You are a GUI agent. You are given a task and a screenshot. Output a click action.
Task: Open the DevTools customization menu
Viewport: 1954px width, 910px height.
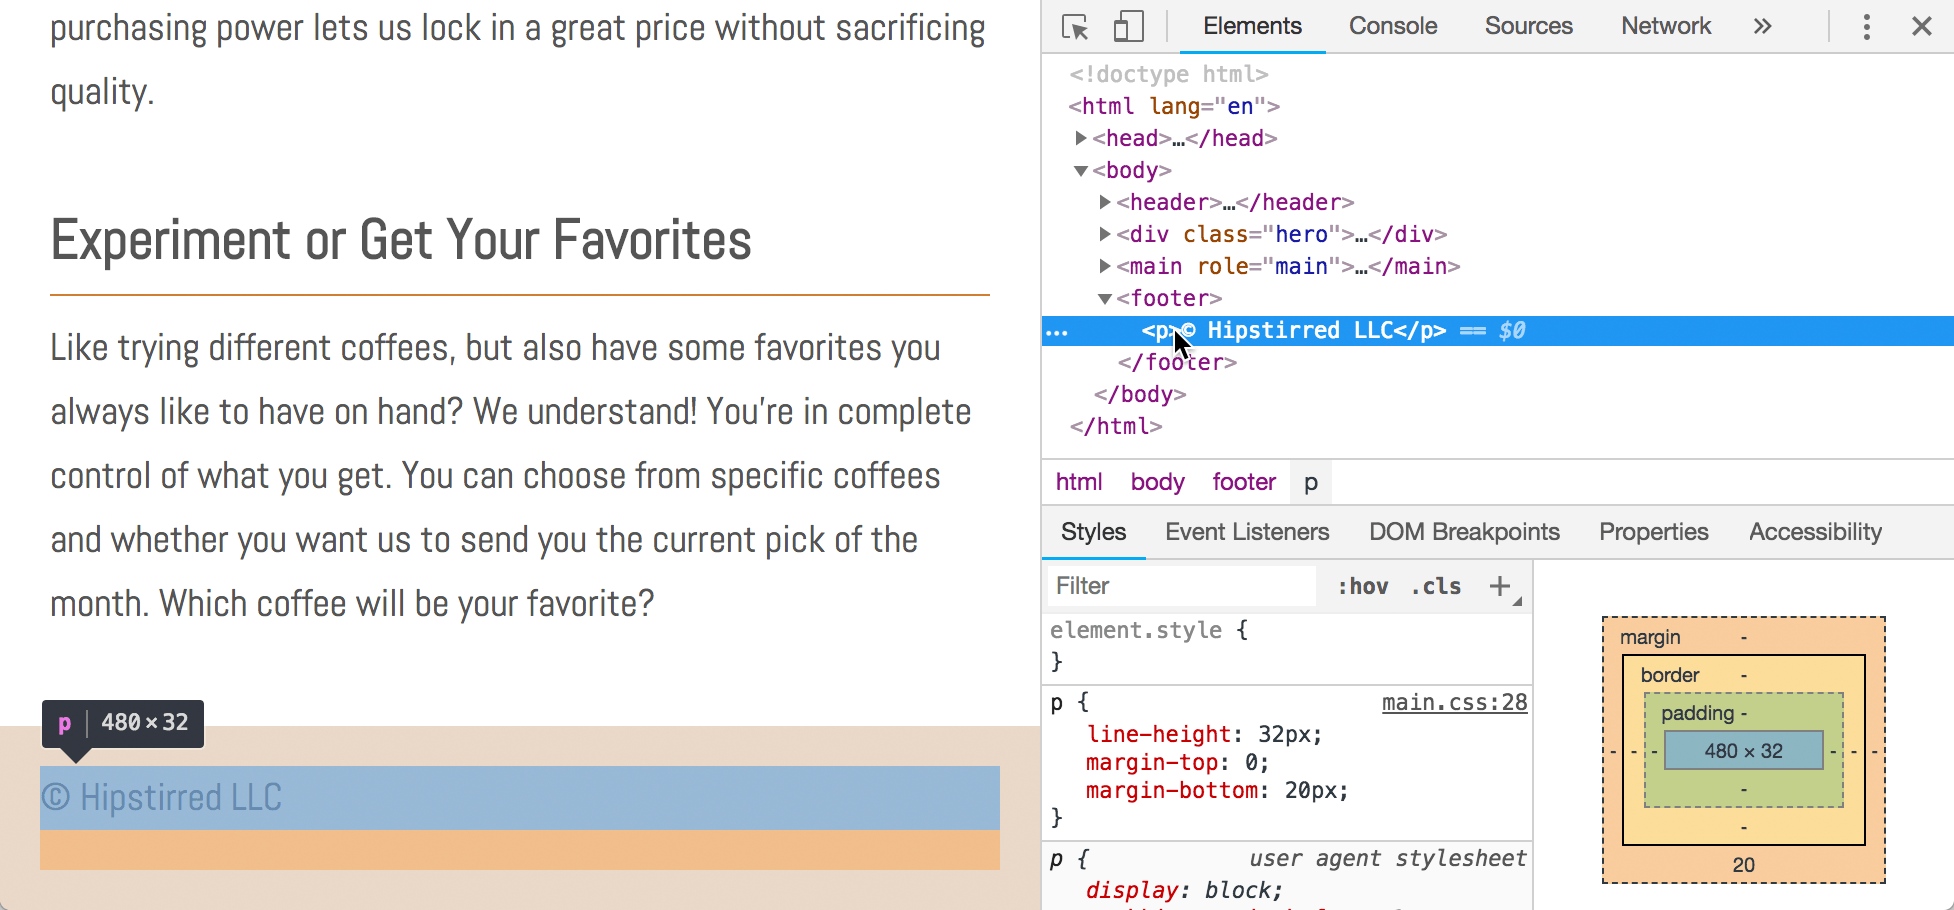click(1866, 27)
